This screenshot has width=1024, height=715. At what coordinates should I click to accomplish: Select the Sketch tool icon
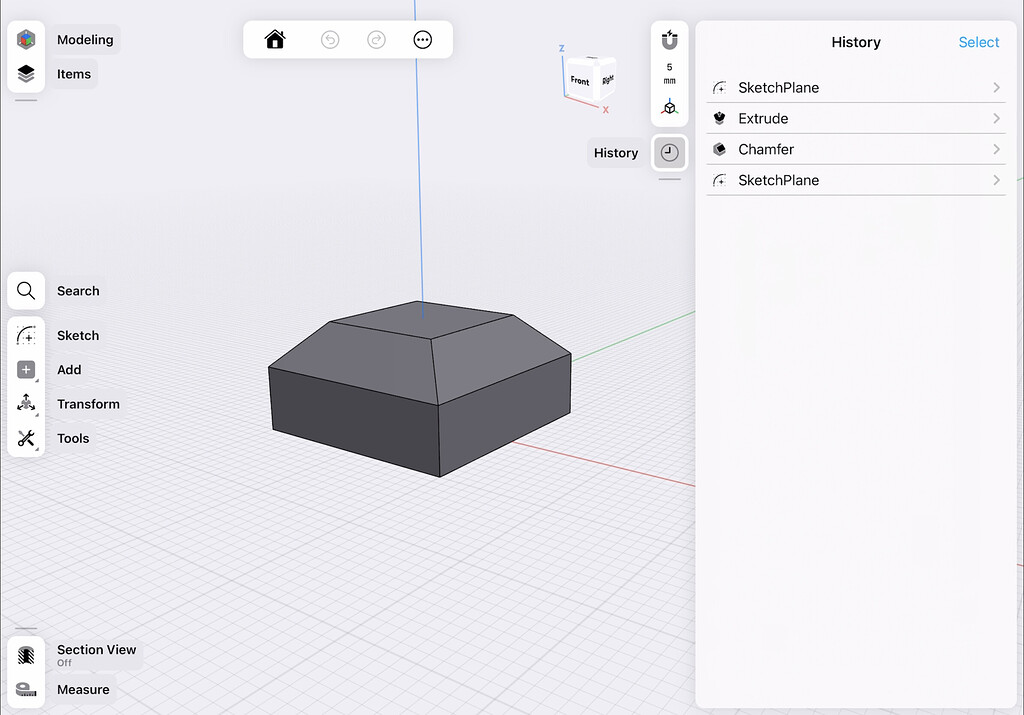point(25,335)
